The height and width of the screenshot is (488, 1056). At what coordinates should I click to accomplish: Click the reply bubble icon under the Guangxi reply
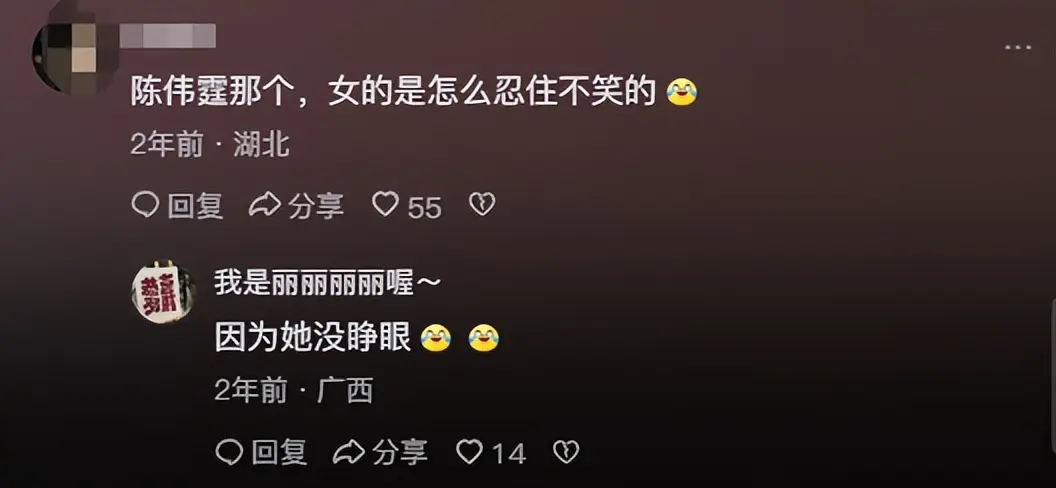pyautogui.click(x=229, y=452)
